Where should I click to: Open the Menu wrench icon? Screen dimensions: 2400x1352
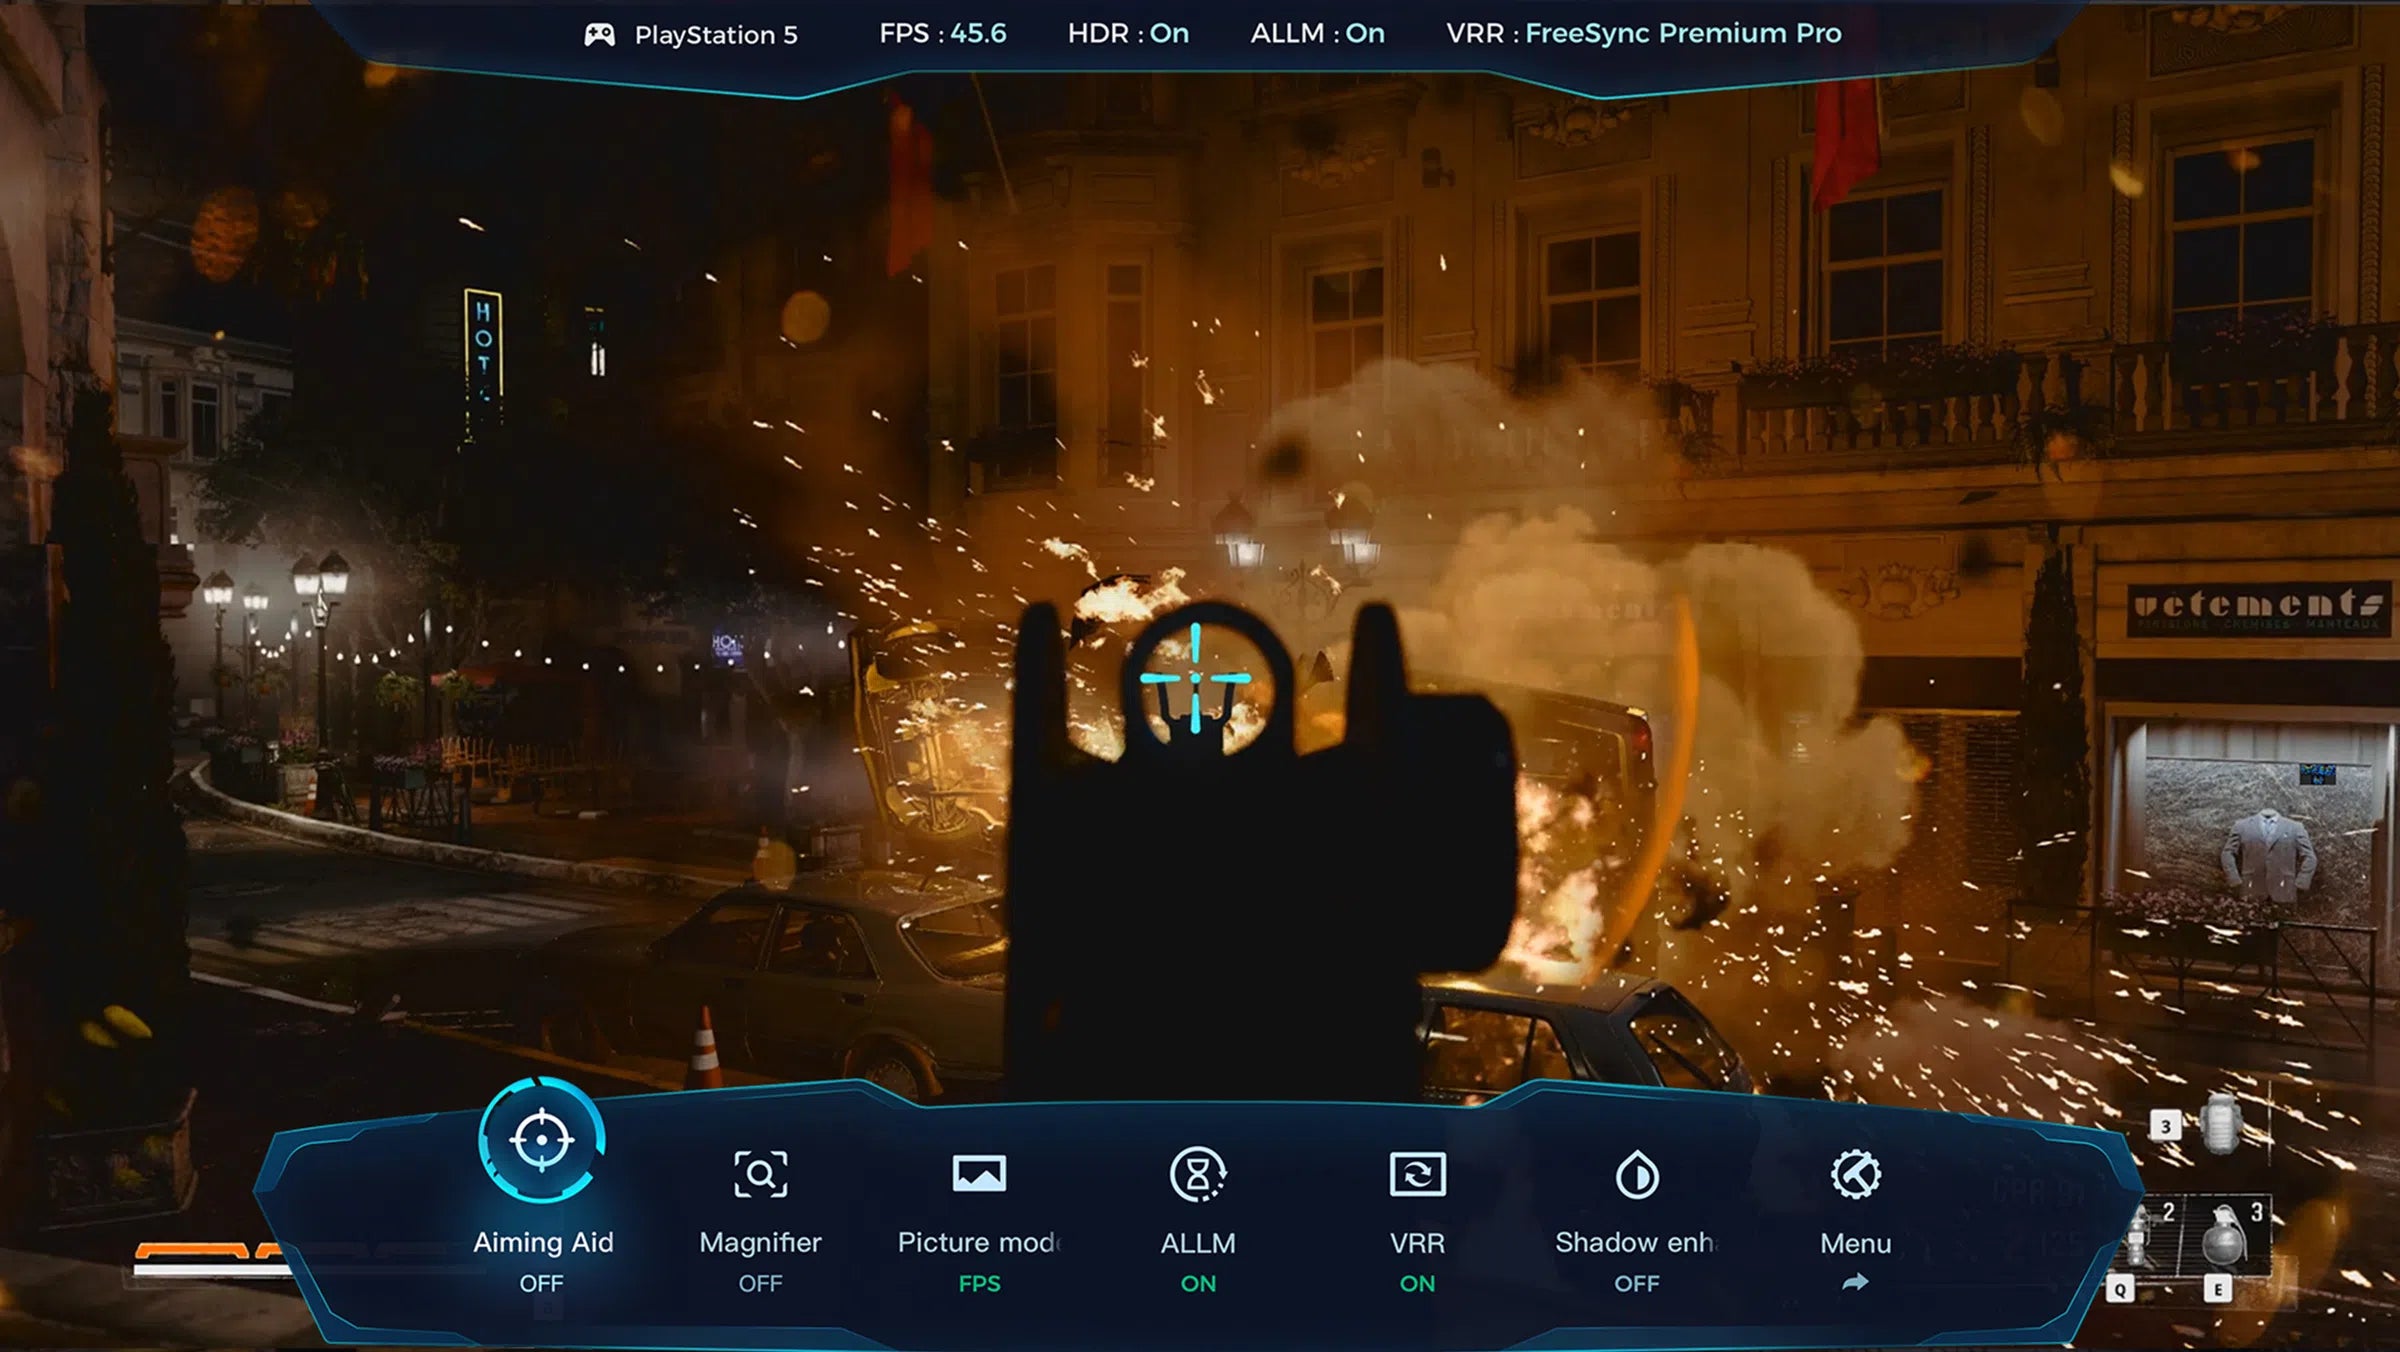(1856, 1174)
